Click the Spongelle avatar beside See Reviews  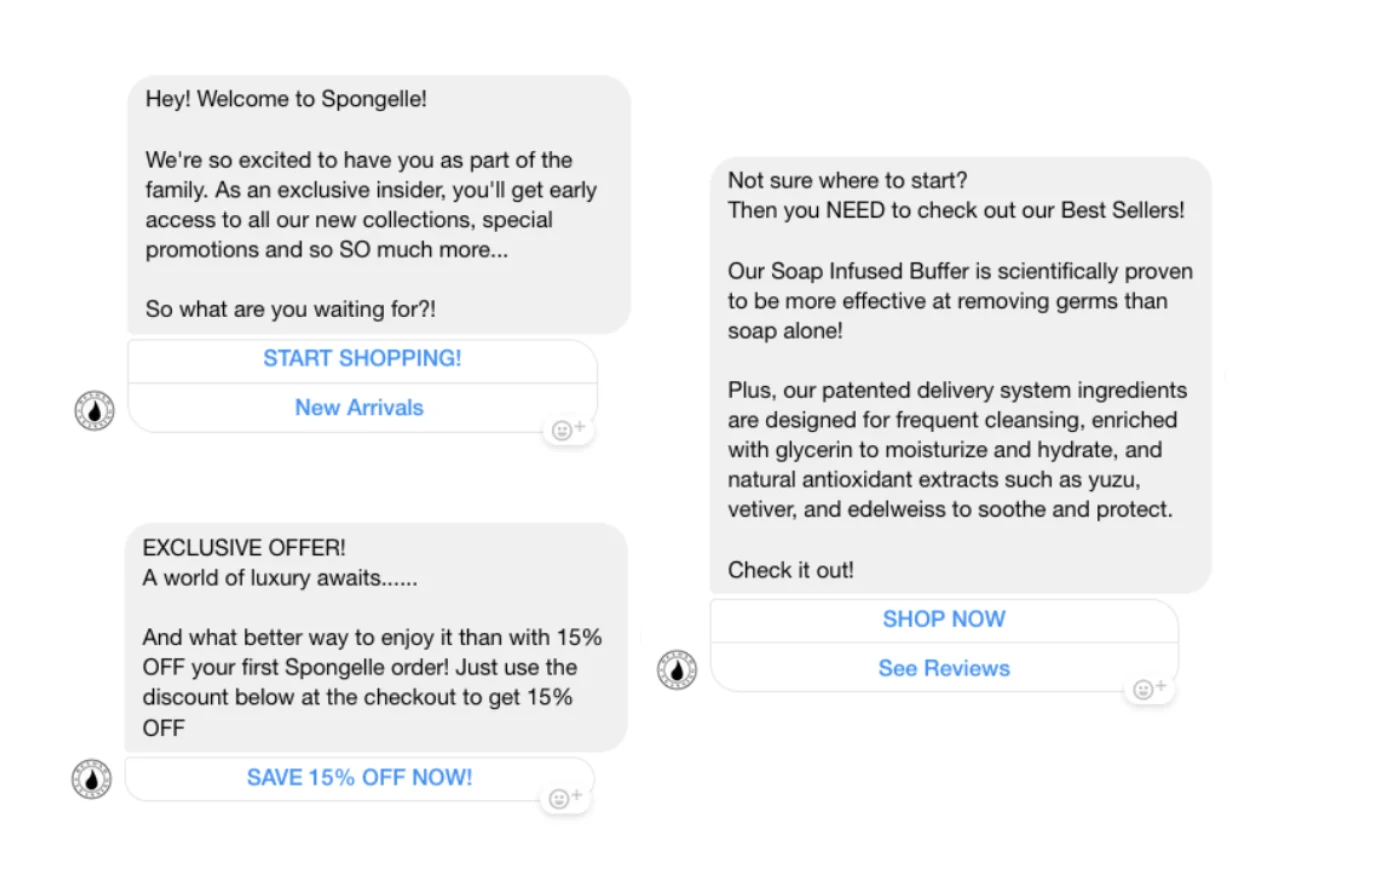[x=677, y=669]
